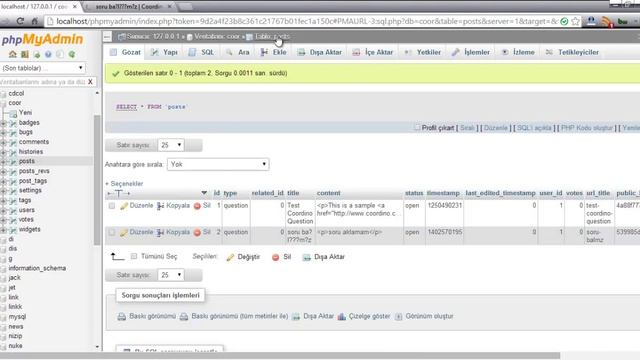This screenshot has width=640, height=360.
Task: Open the Ara search tab
Action: tap(238, 52)
